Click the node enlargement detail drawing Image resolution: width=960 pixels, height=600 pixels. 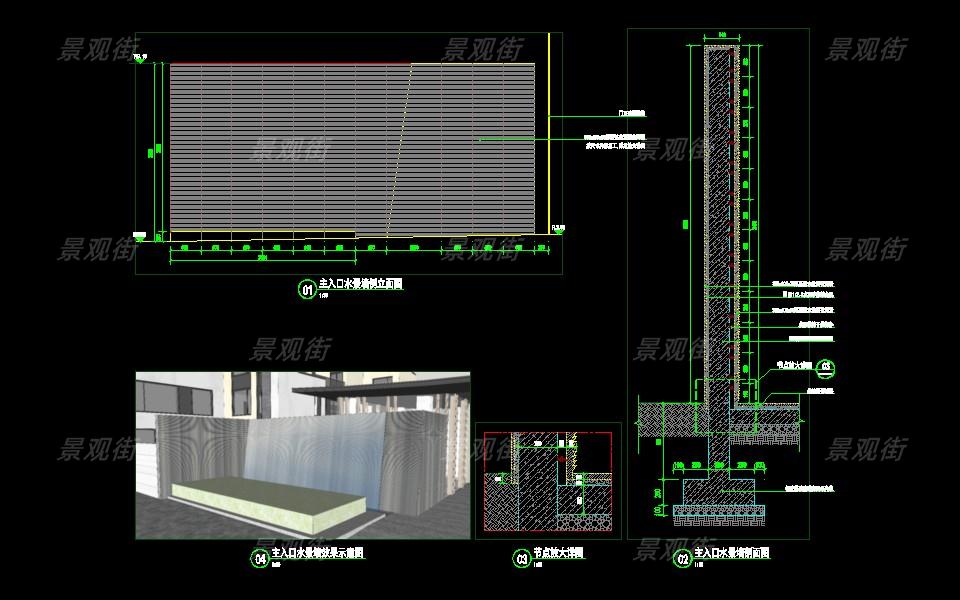547,481
